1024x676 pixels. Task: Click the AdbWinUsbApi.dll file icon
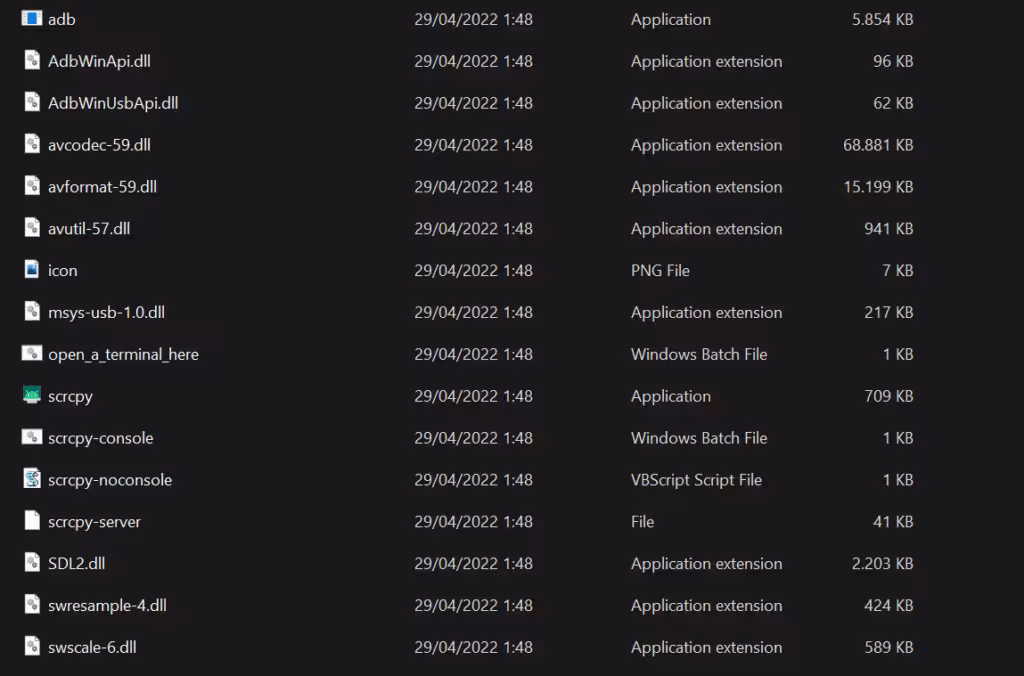point(32,102)
